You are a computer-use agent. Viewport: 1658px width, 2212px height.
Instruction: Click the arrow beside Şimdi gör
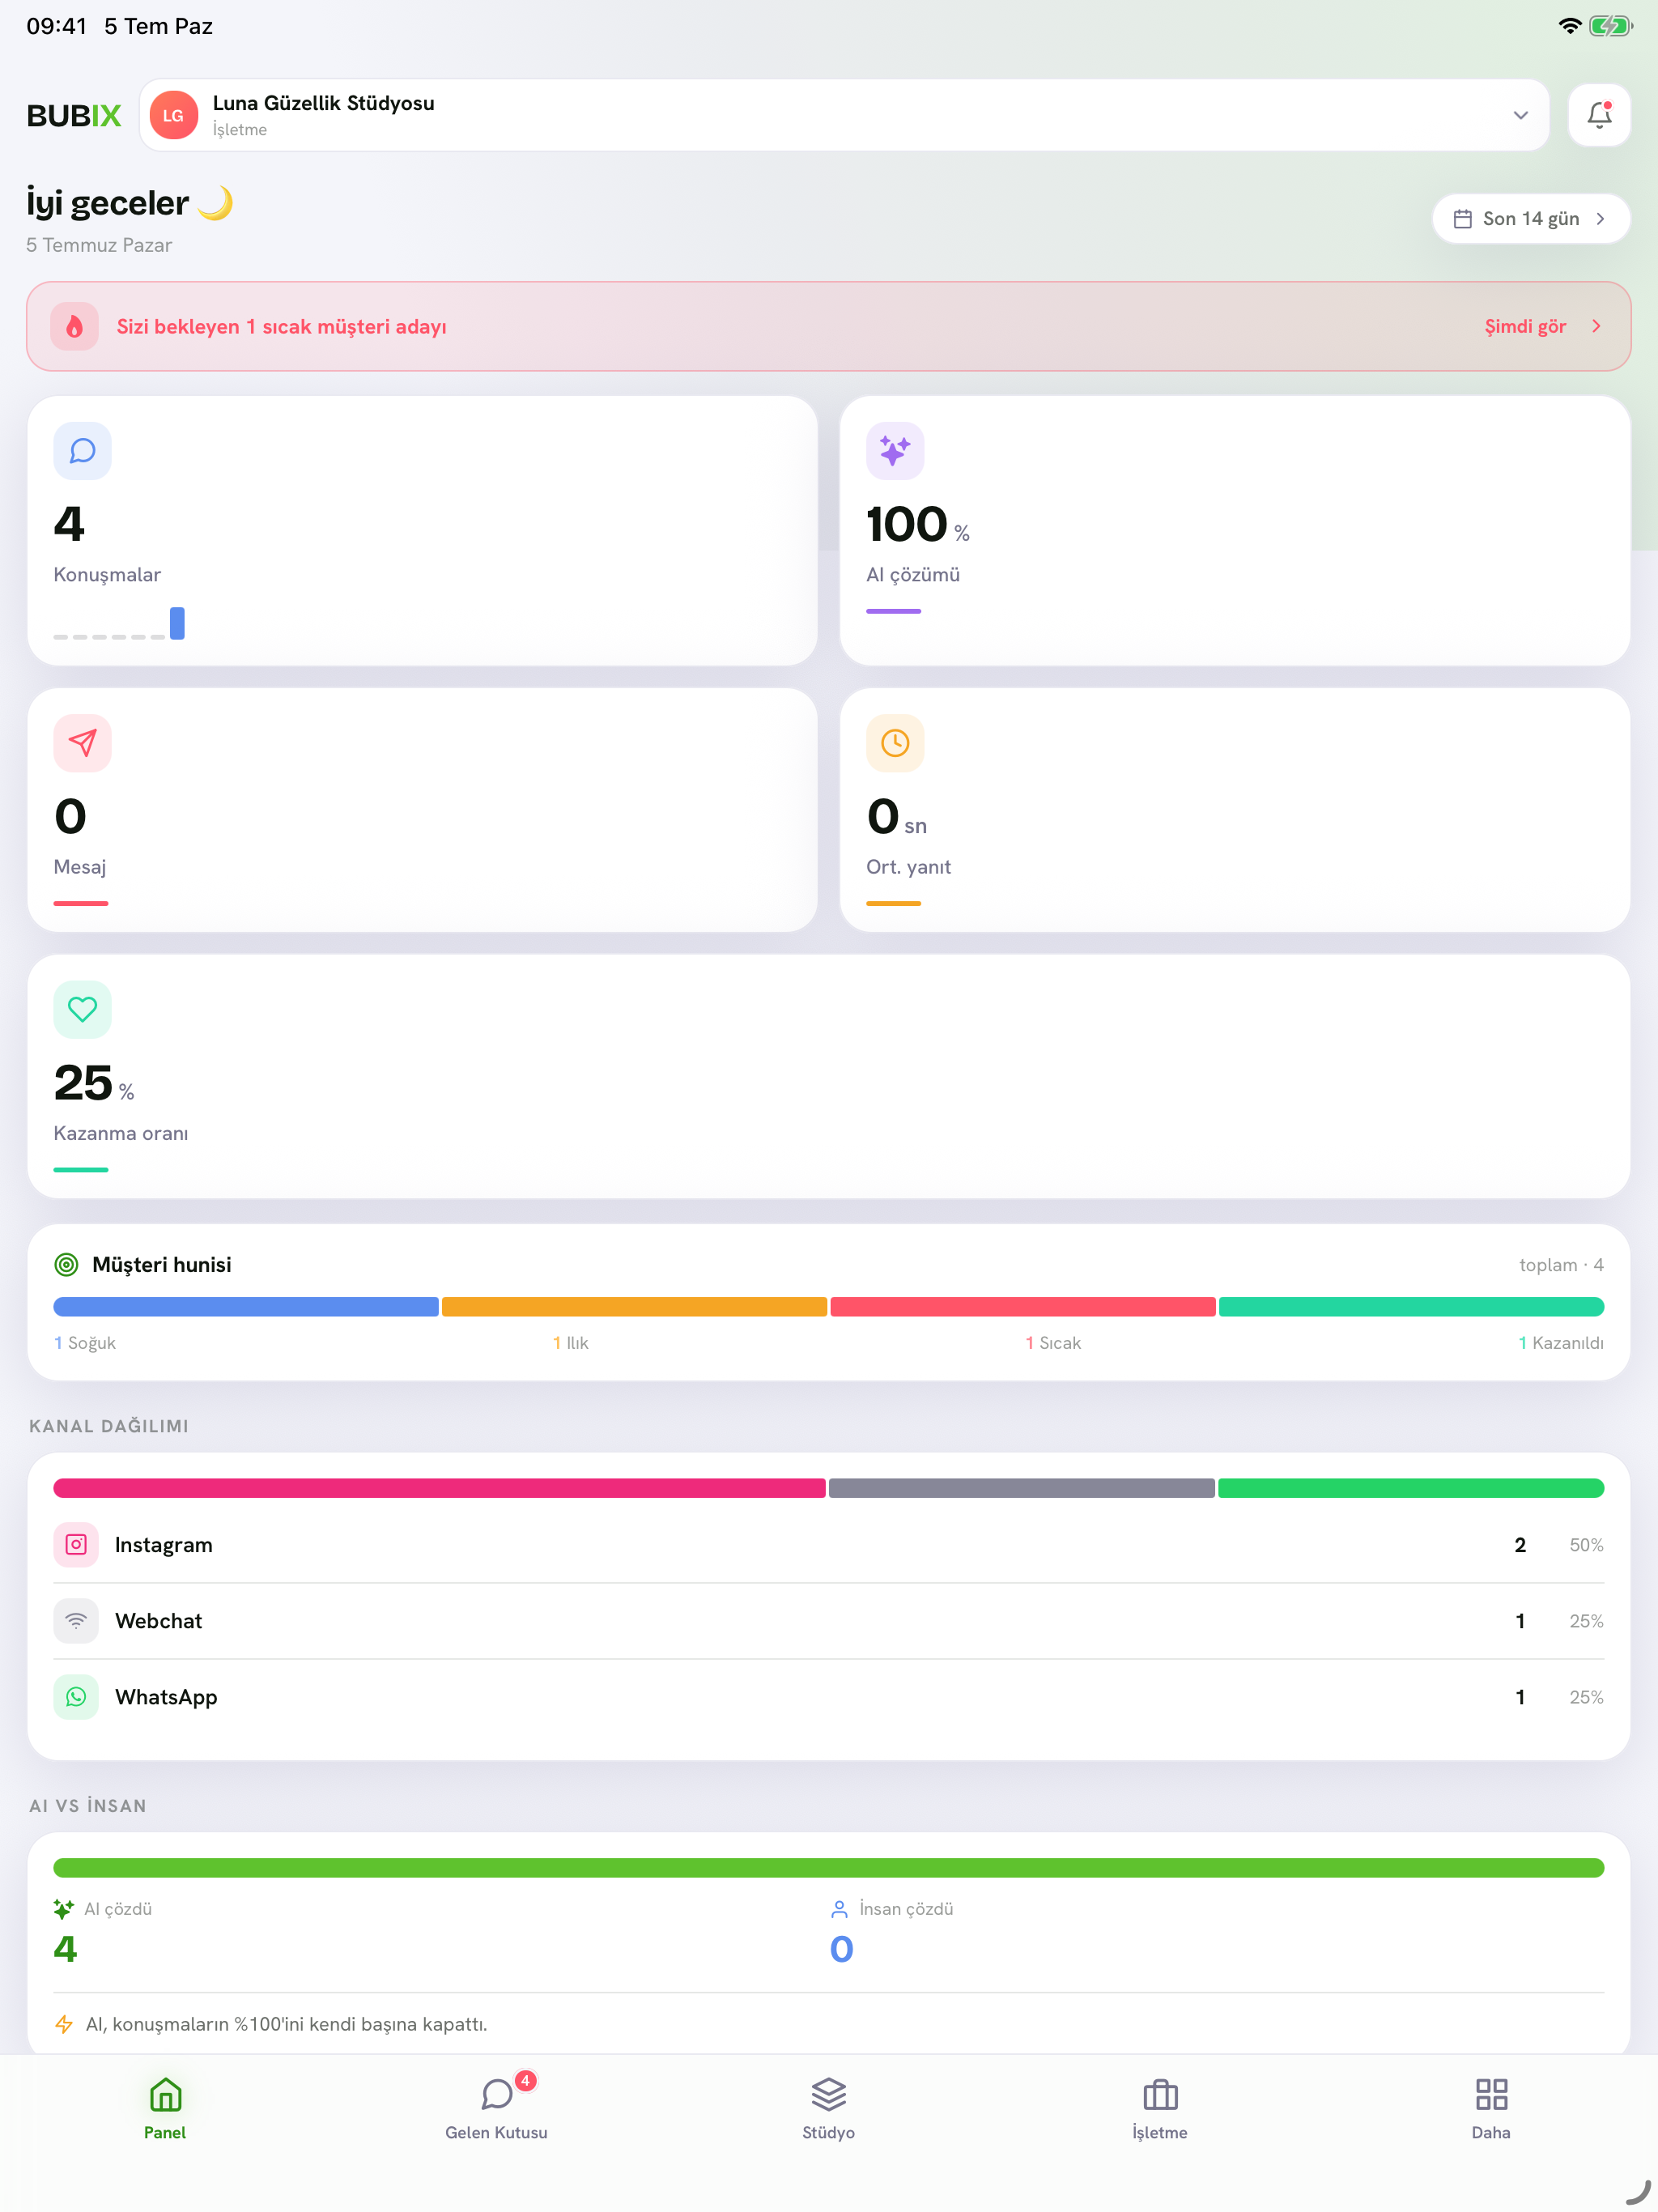[1596, 326]
